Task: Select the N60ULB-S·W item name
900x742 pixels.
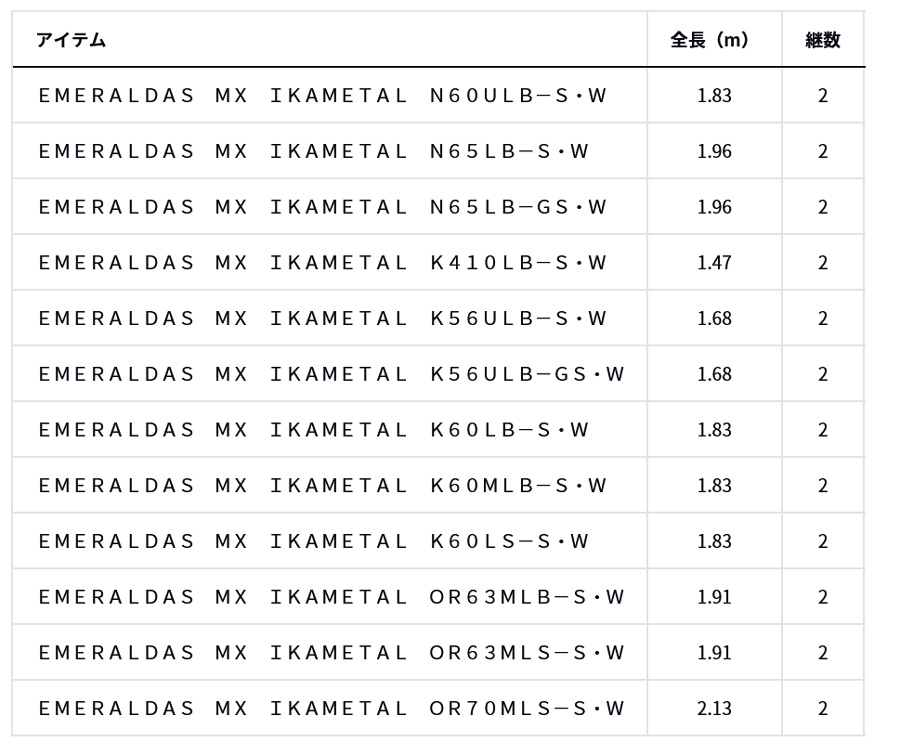Action: pos(323,96)
